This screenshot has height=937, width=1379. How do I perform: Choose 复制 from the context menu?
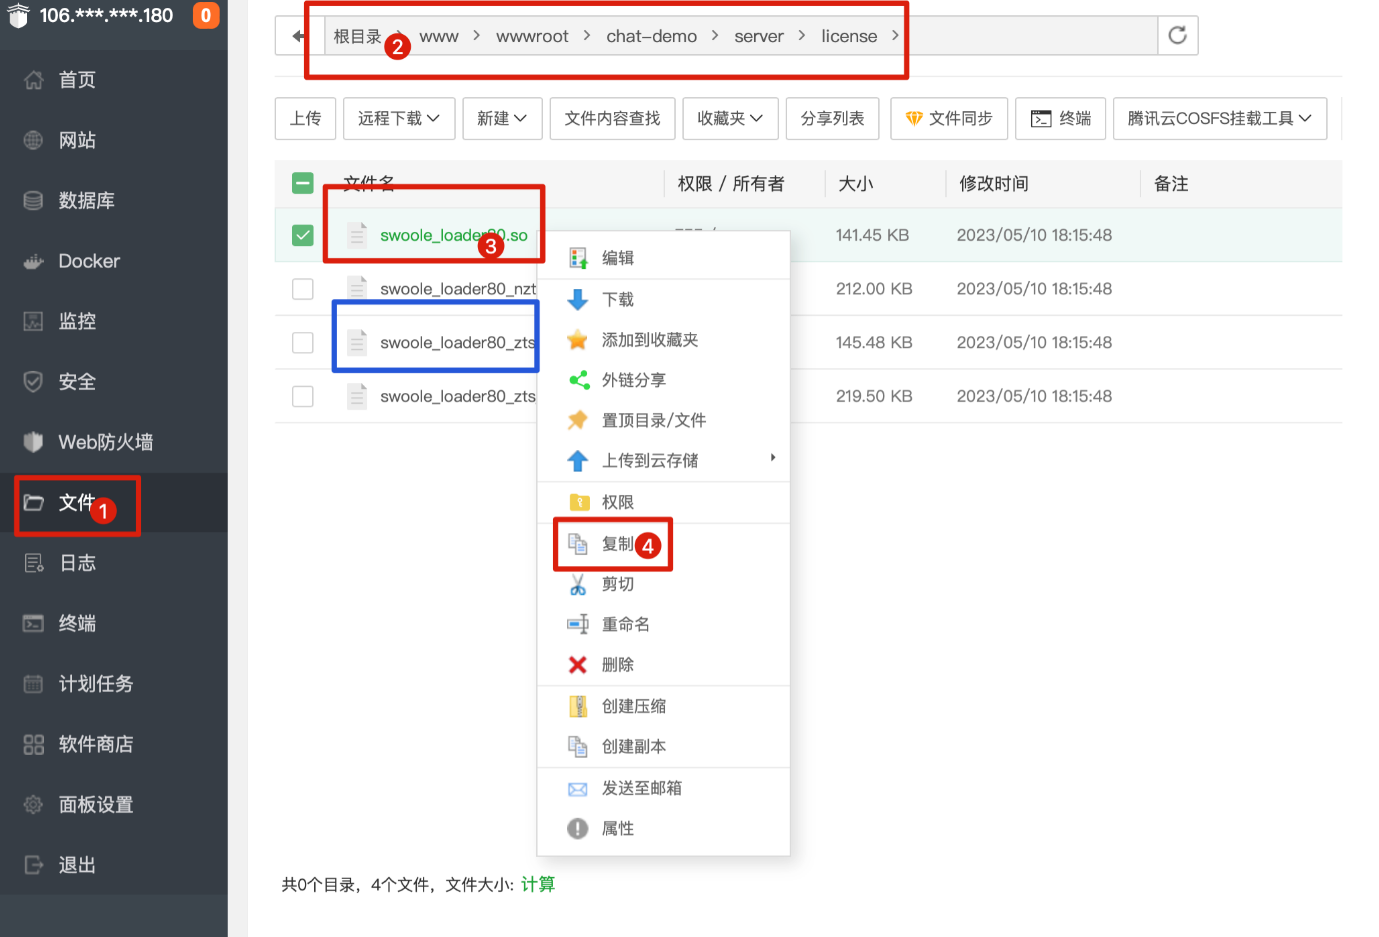tap(617, 544)
